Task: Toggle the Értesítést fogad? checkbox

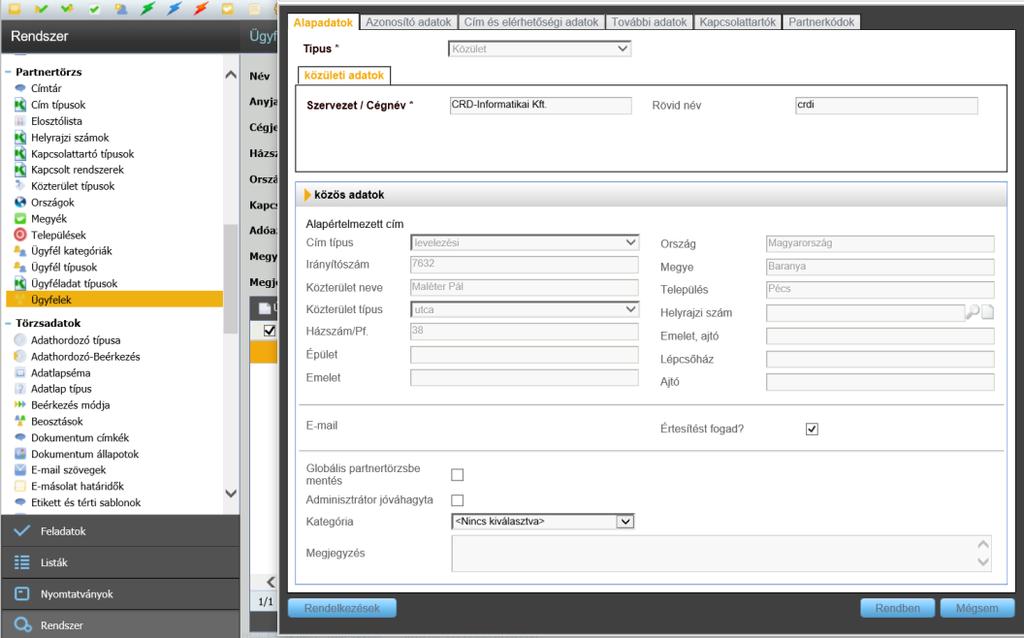Action: pos(812,429)
